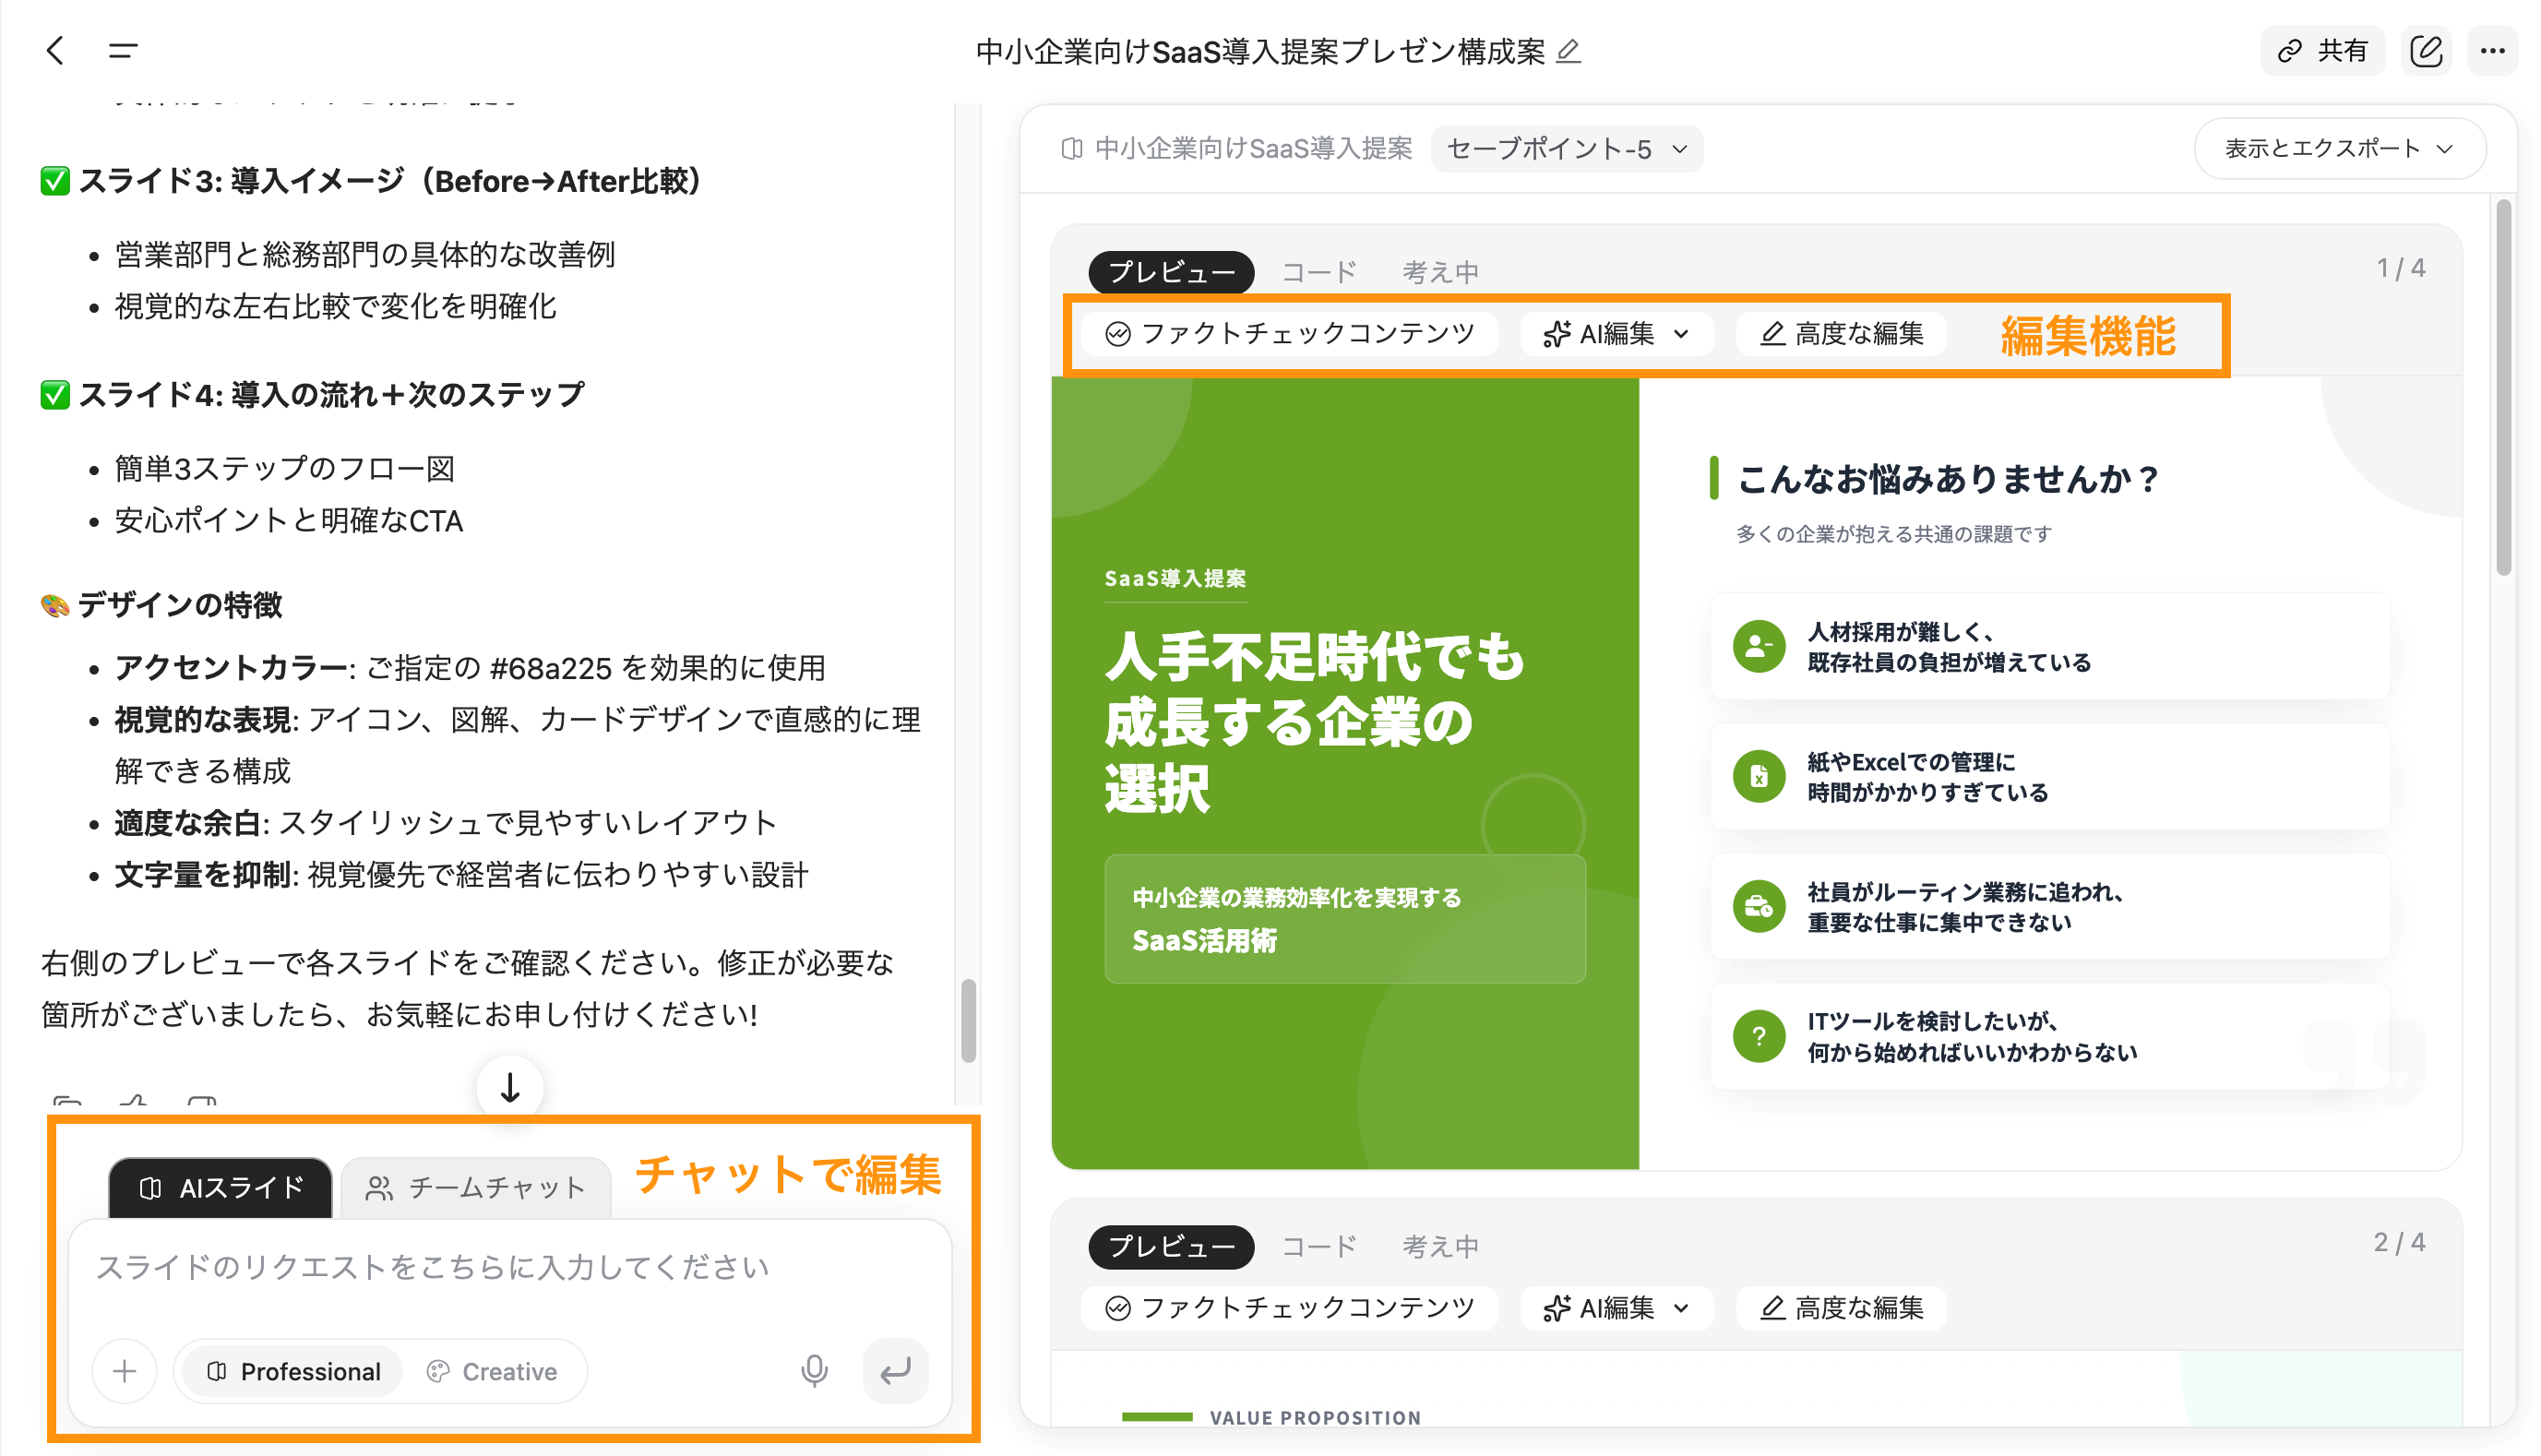Expand the 表示とエクスポート menu
The image size is (2541, 1456).
[x=2339, y=148]
